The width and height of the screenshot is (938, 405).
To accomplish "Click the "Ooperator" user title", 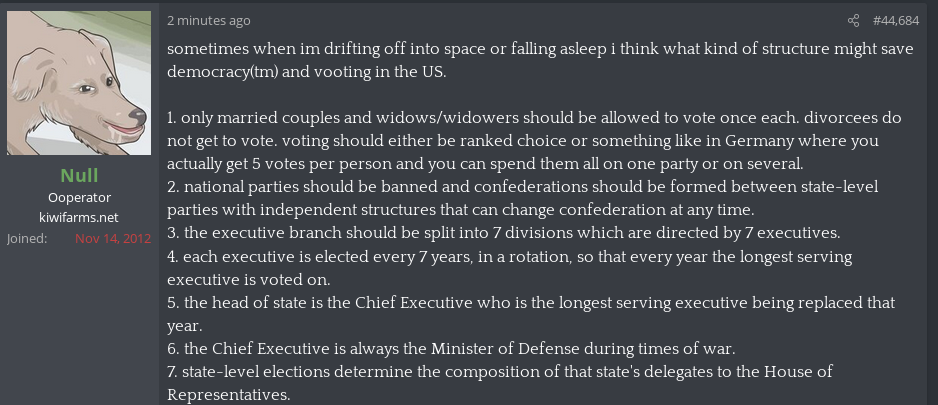I will (x=79, y=198).
